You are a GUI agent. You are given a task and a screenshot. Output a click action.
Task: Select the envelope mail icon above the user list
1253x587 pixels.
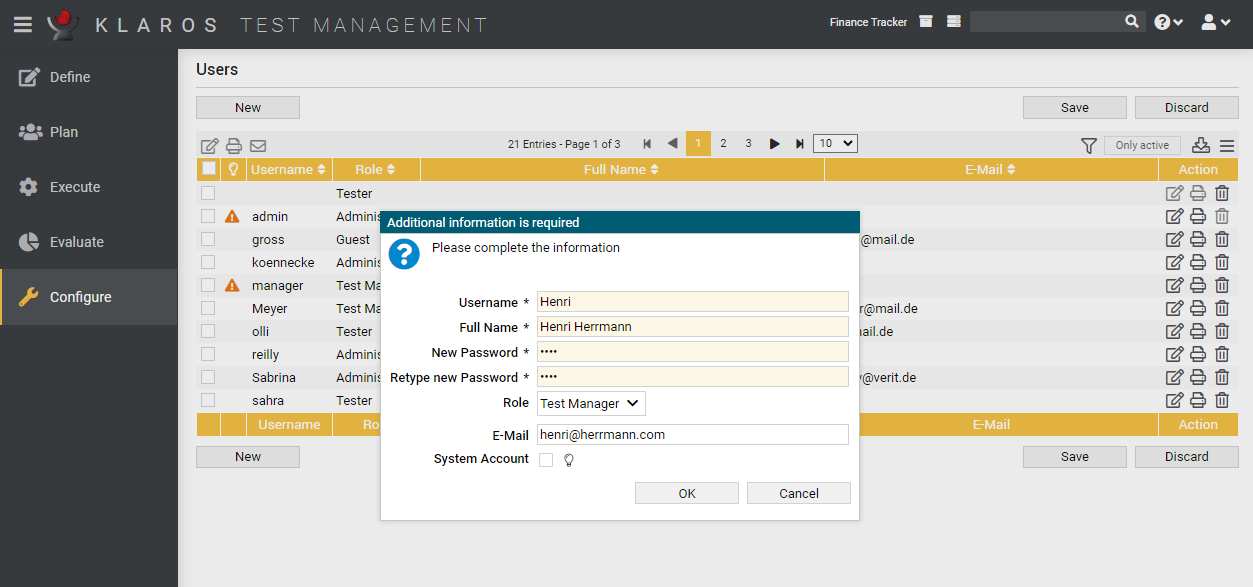(x=257, y=146)
